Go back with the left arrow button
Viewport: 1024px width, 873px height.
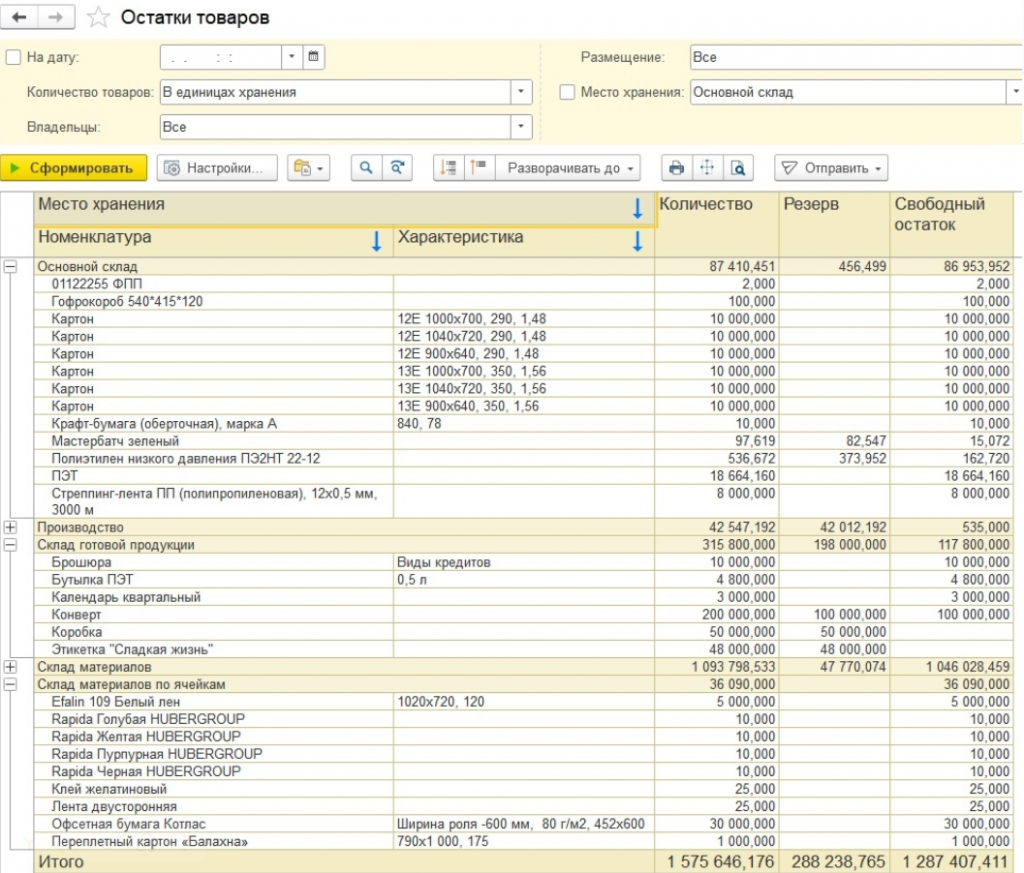pyautogui.click(x=19, y=17)
